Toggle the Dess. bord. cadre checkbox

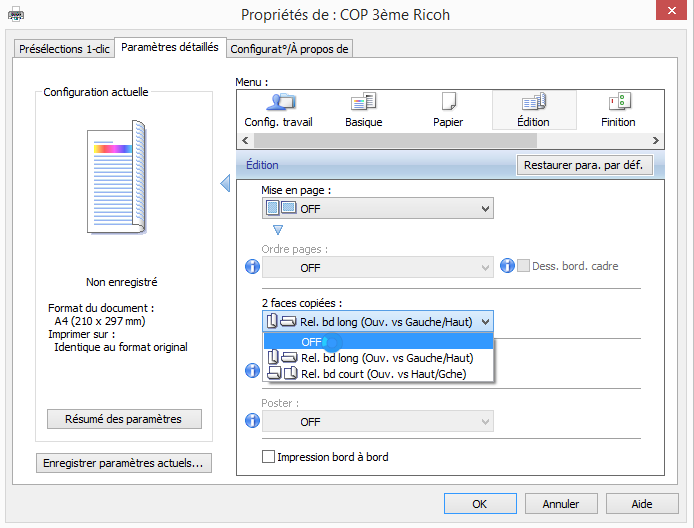(x=523, y=266)
